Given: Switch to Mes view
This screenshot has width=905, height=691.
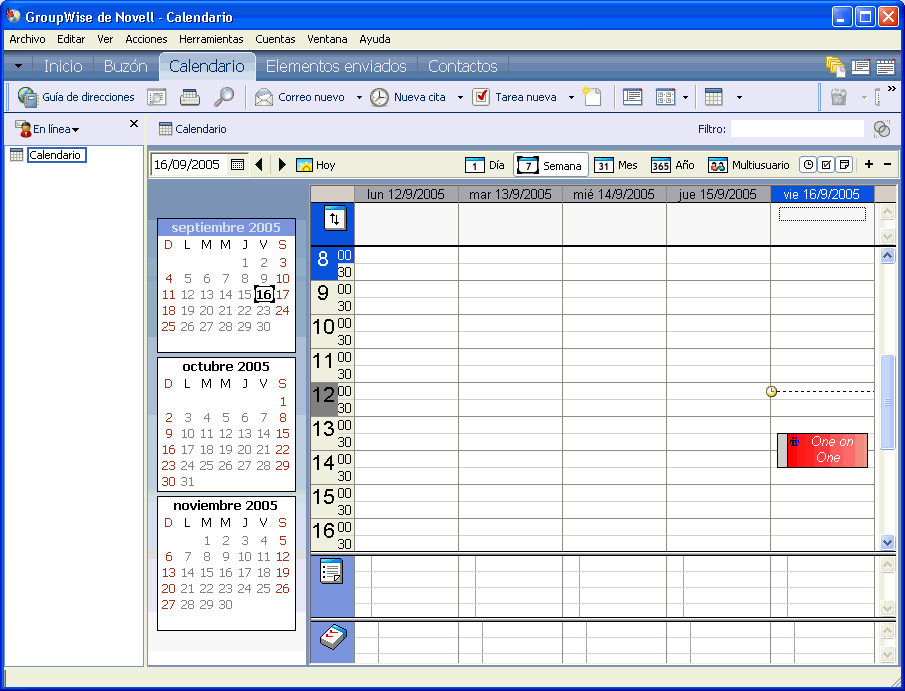Looking at the screenshot, I should pyautogui.click(x=616, y=165).
